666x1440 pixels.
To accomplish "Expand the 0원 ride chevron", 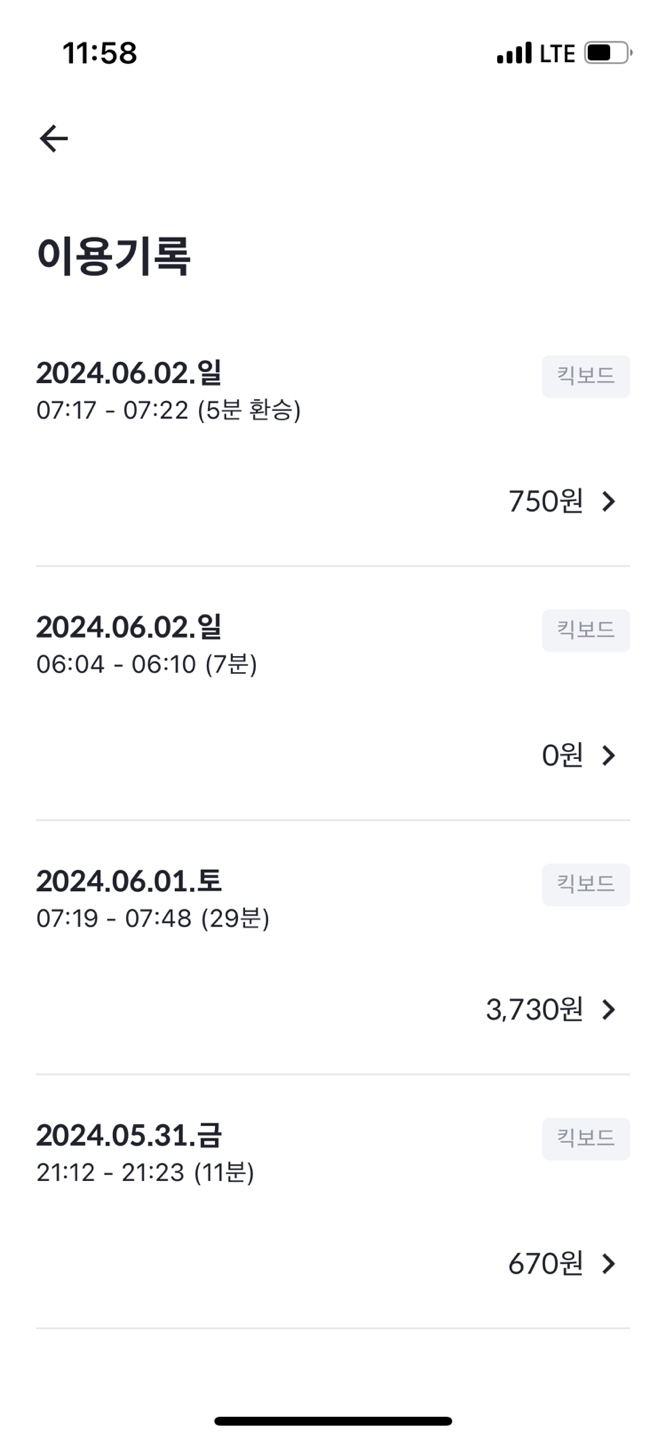I will 609,756.
